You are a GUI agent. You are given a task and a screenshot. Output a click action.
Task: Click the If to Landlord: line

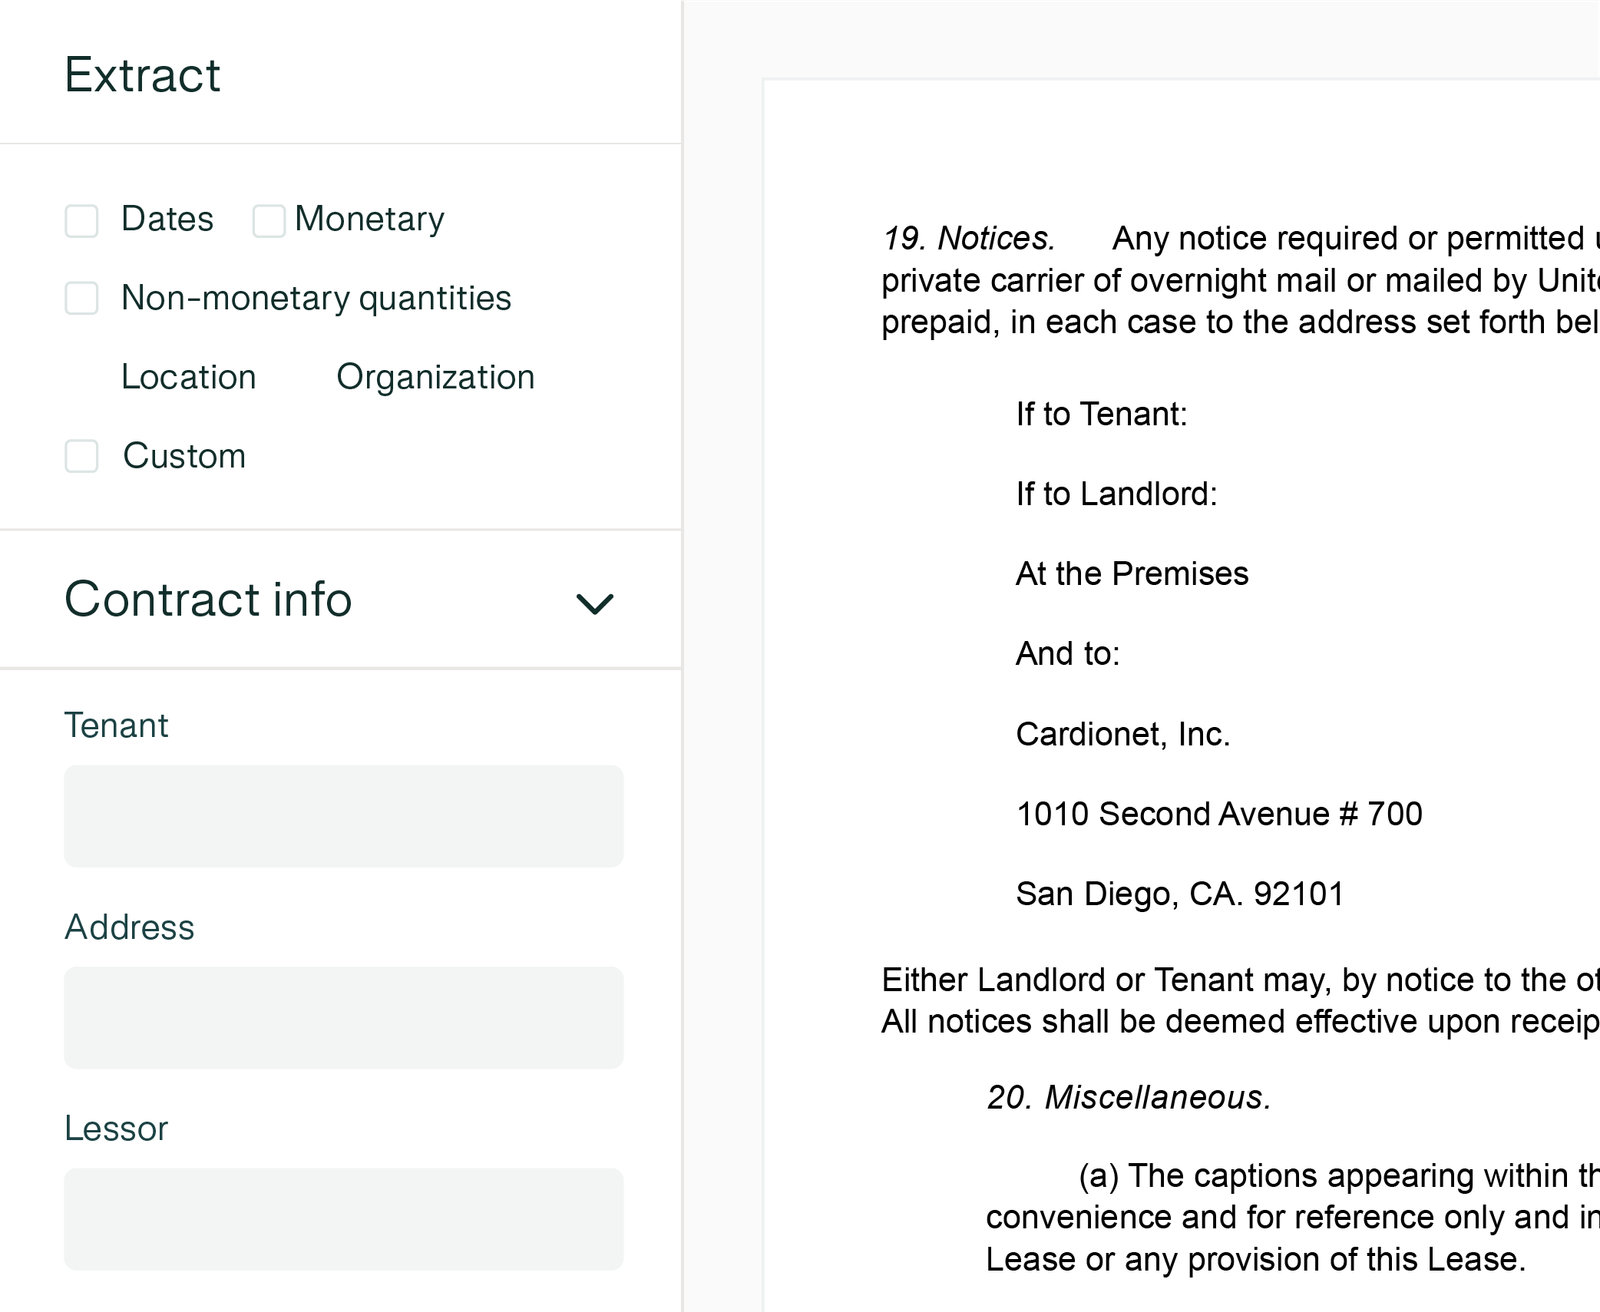[1116, 494]
